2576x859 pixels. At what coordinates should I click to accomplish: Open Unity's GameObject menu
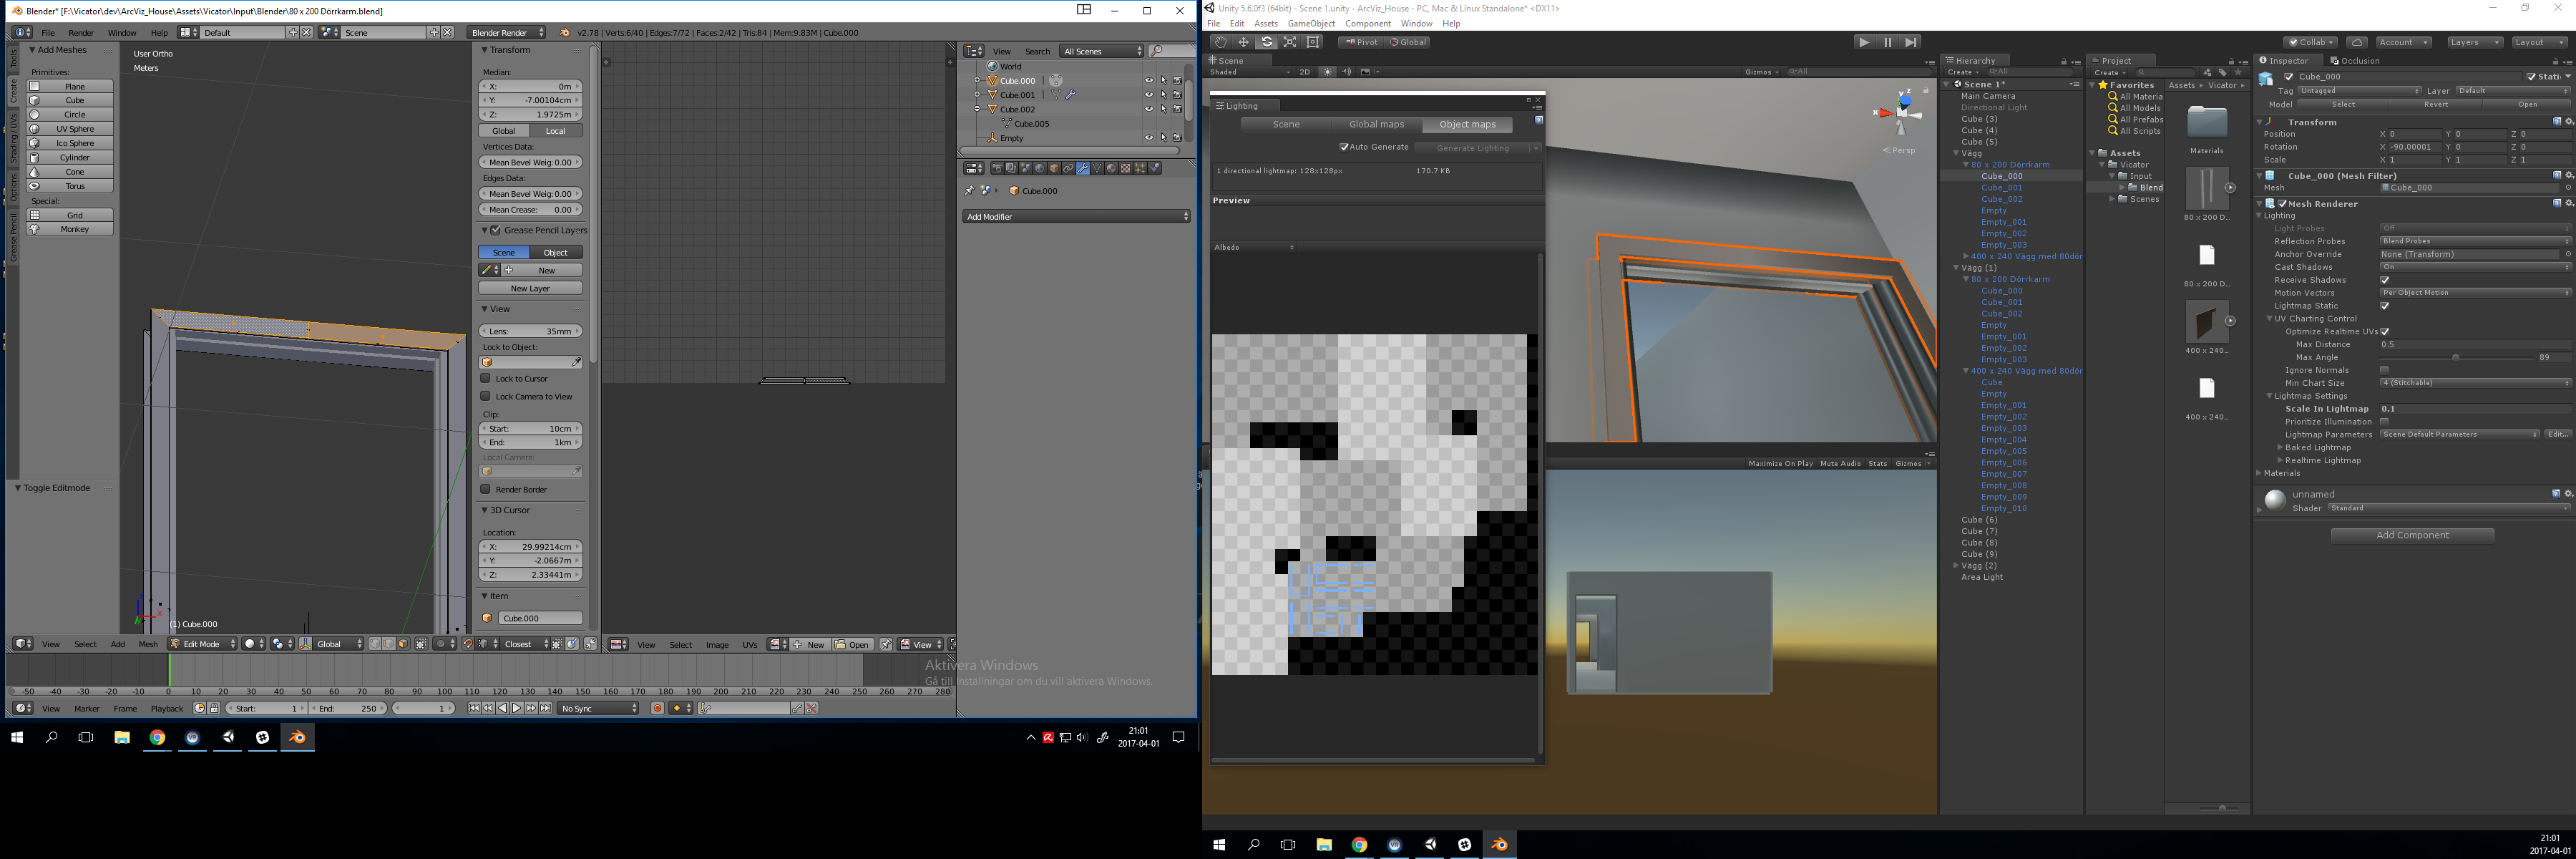pos(1311,23)
